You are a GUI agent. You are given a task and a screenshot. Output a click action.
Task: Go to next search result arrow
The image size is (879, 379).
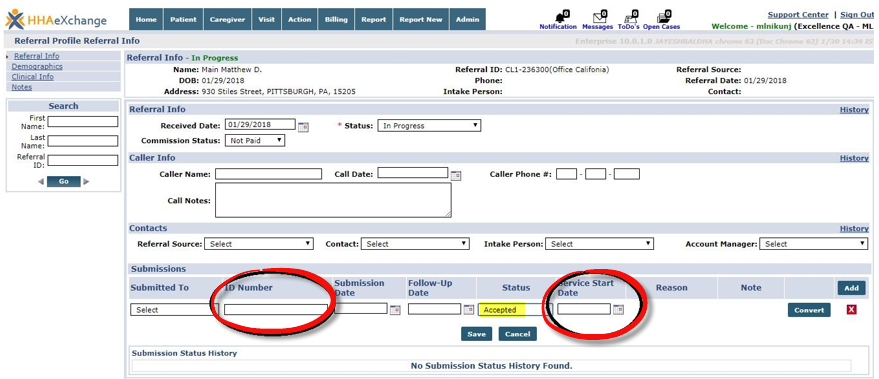click(x=86, y=182)
